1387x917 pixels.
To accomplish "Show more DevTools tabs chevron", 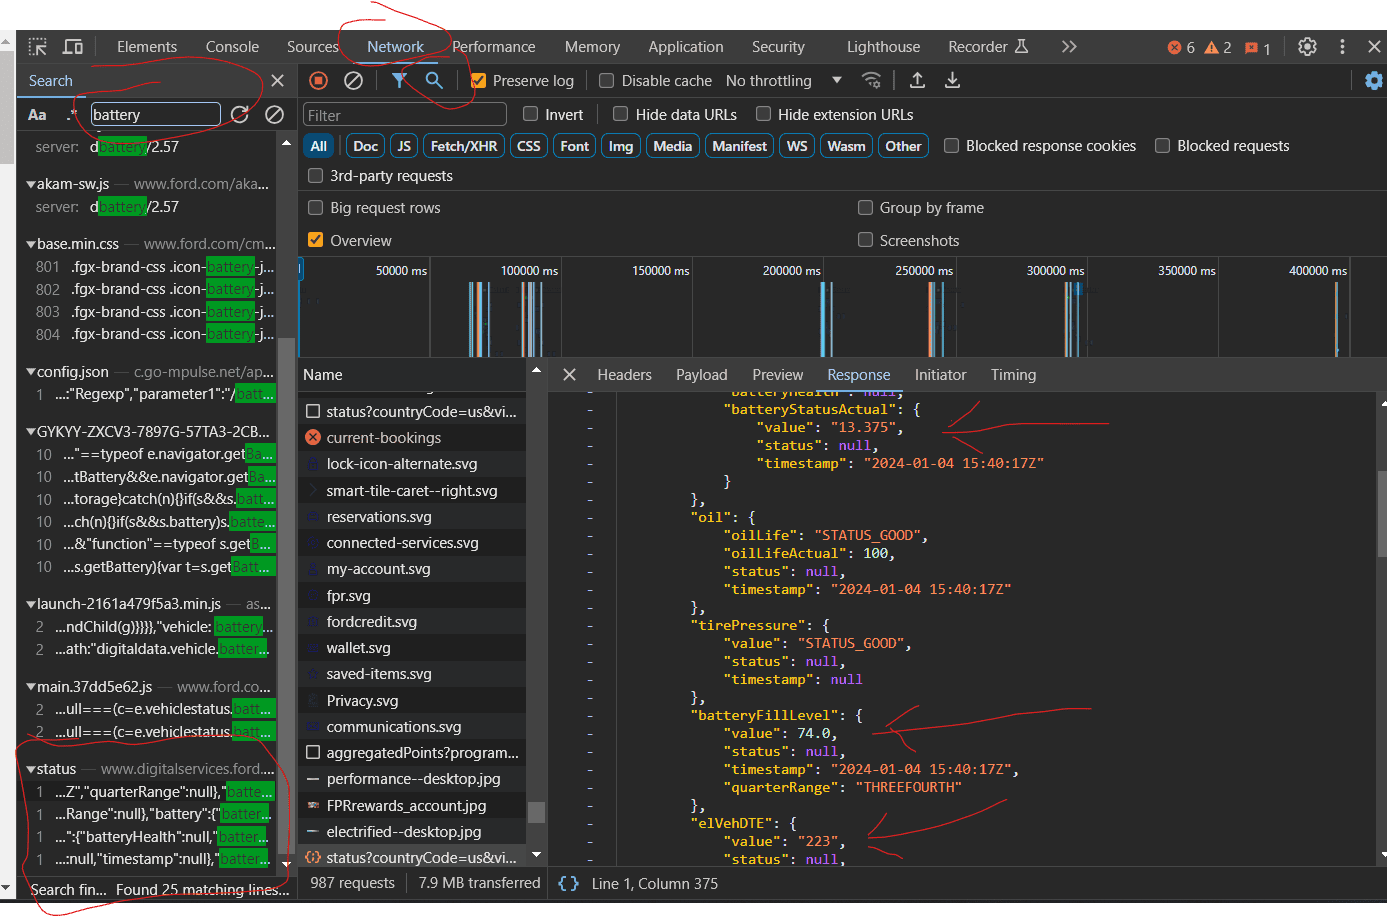I will click(x=1069, y=47).
